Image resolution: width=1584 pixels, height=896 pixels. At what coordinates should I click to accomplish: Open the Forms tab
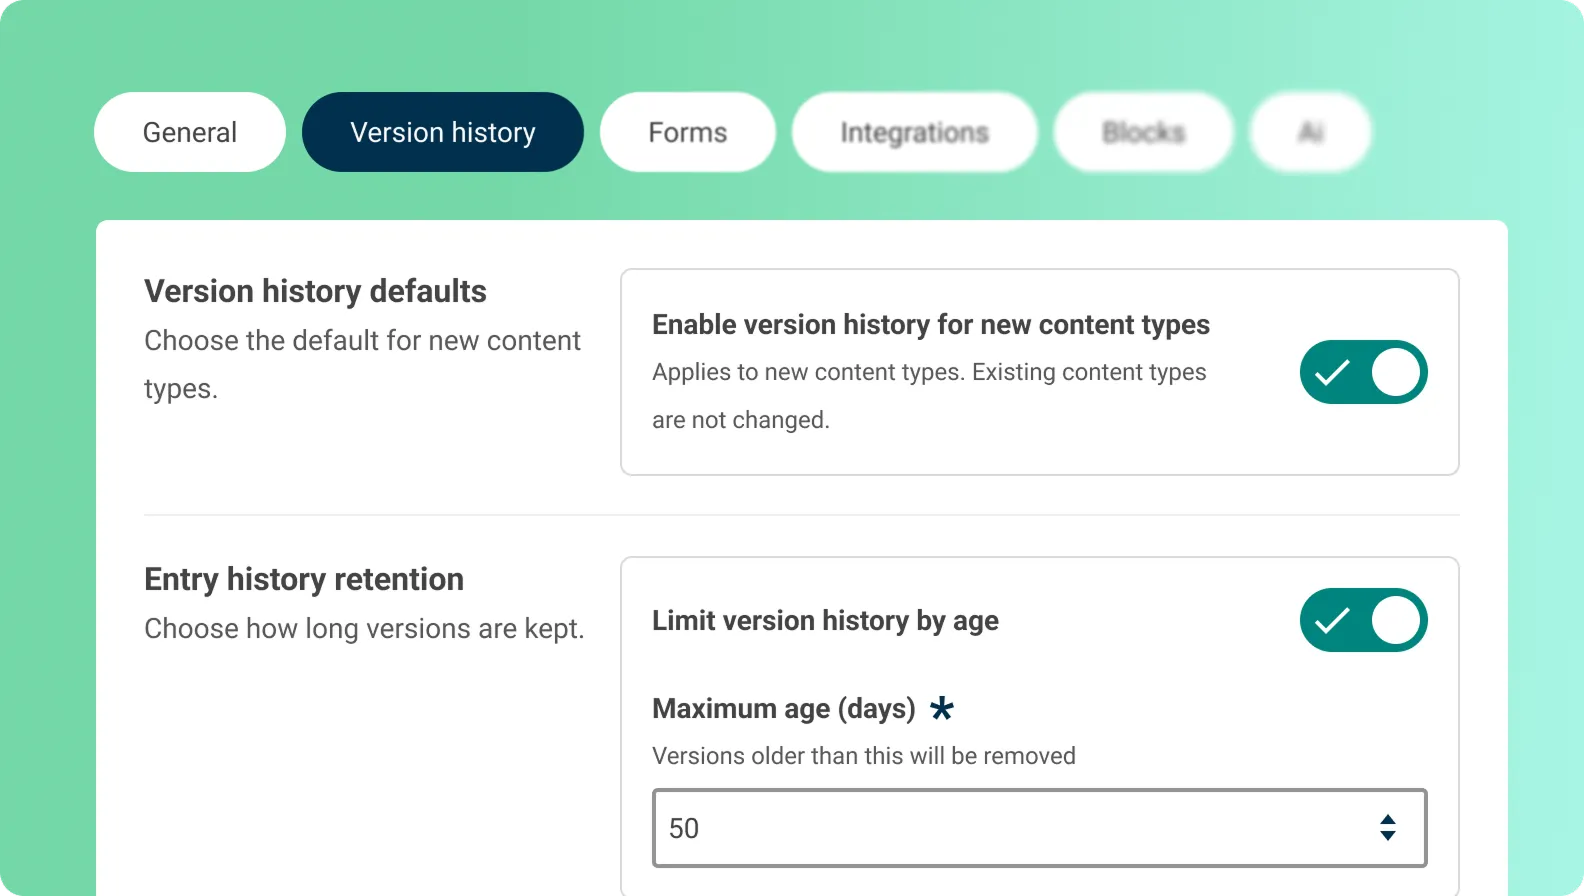pos(688,132)
